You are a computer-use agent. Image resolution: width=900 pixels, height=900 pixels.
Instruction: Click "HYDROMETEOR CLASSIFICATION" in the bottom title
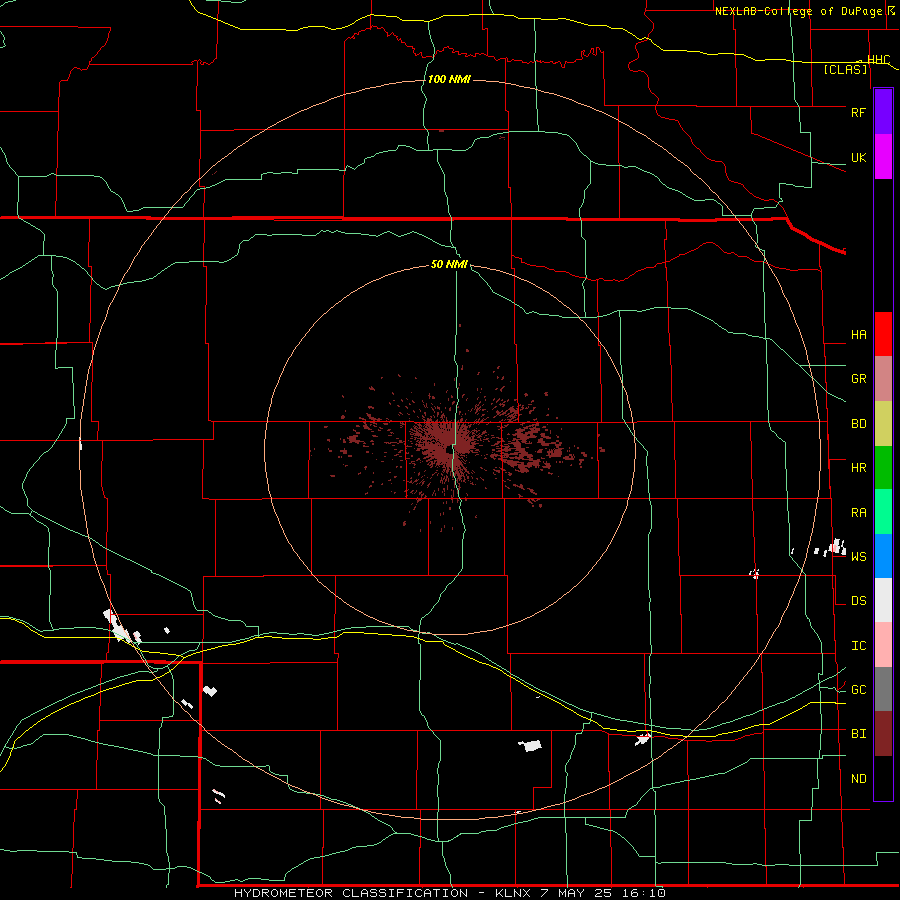(x=351, y=893)
